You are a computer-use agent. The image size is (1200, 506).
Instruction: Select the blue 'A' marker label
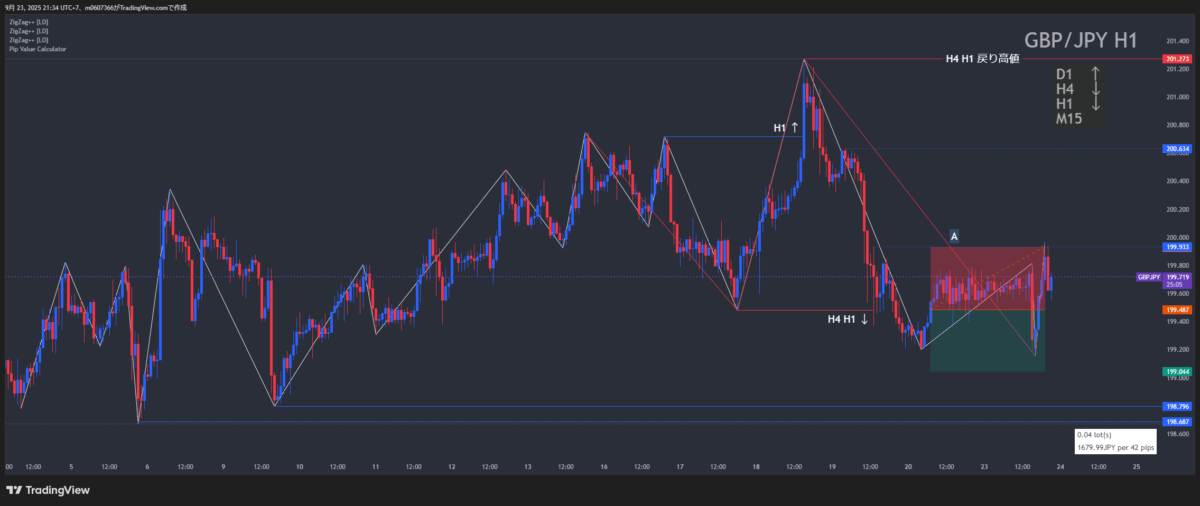pos(954,236)
